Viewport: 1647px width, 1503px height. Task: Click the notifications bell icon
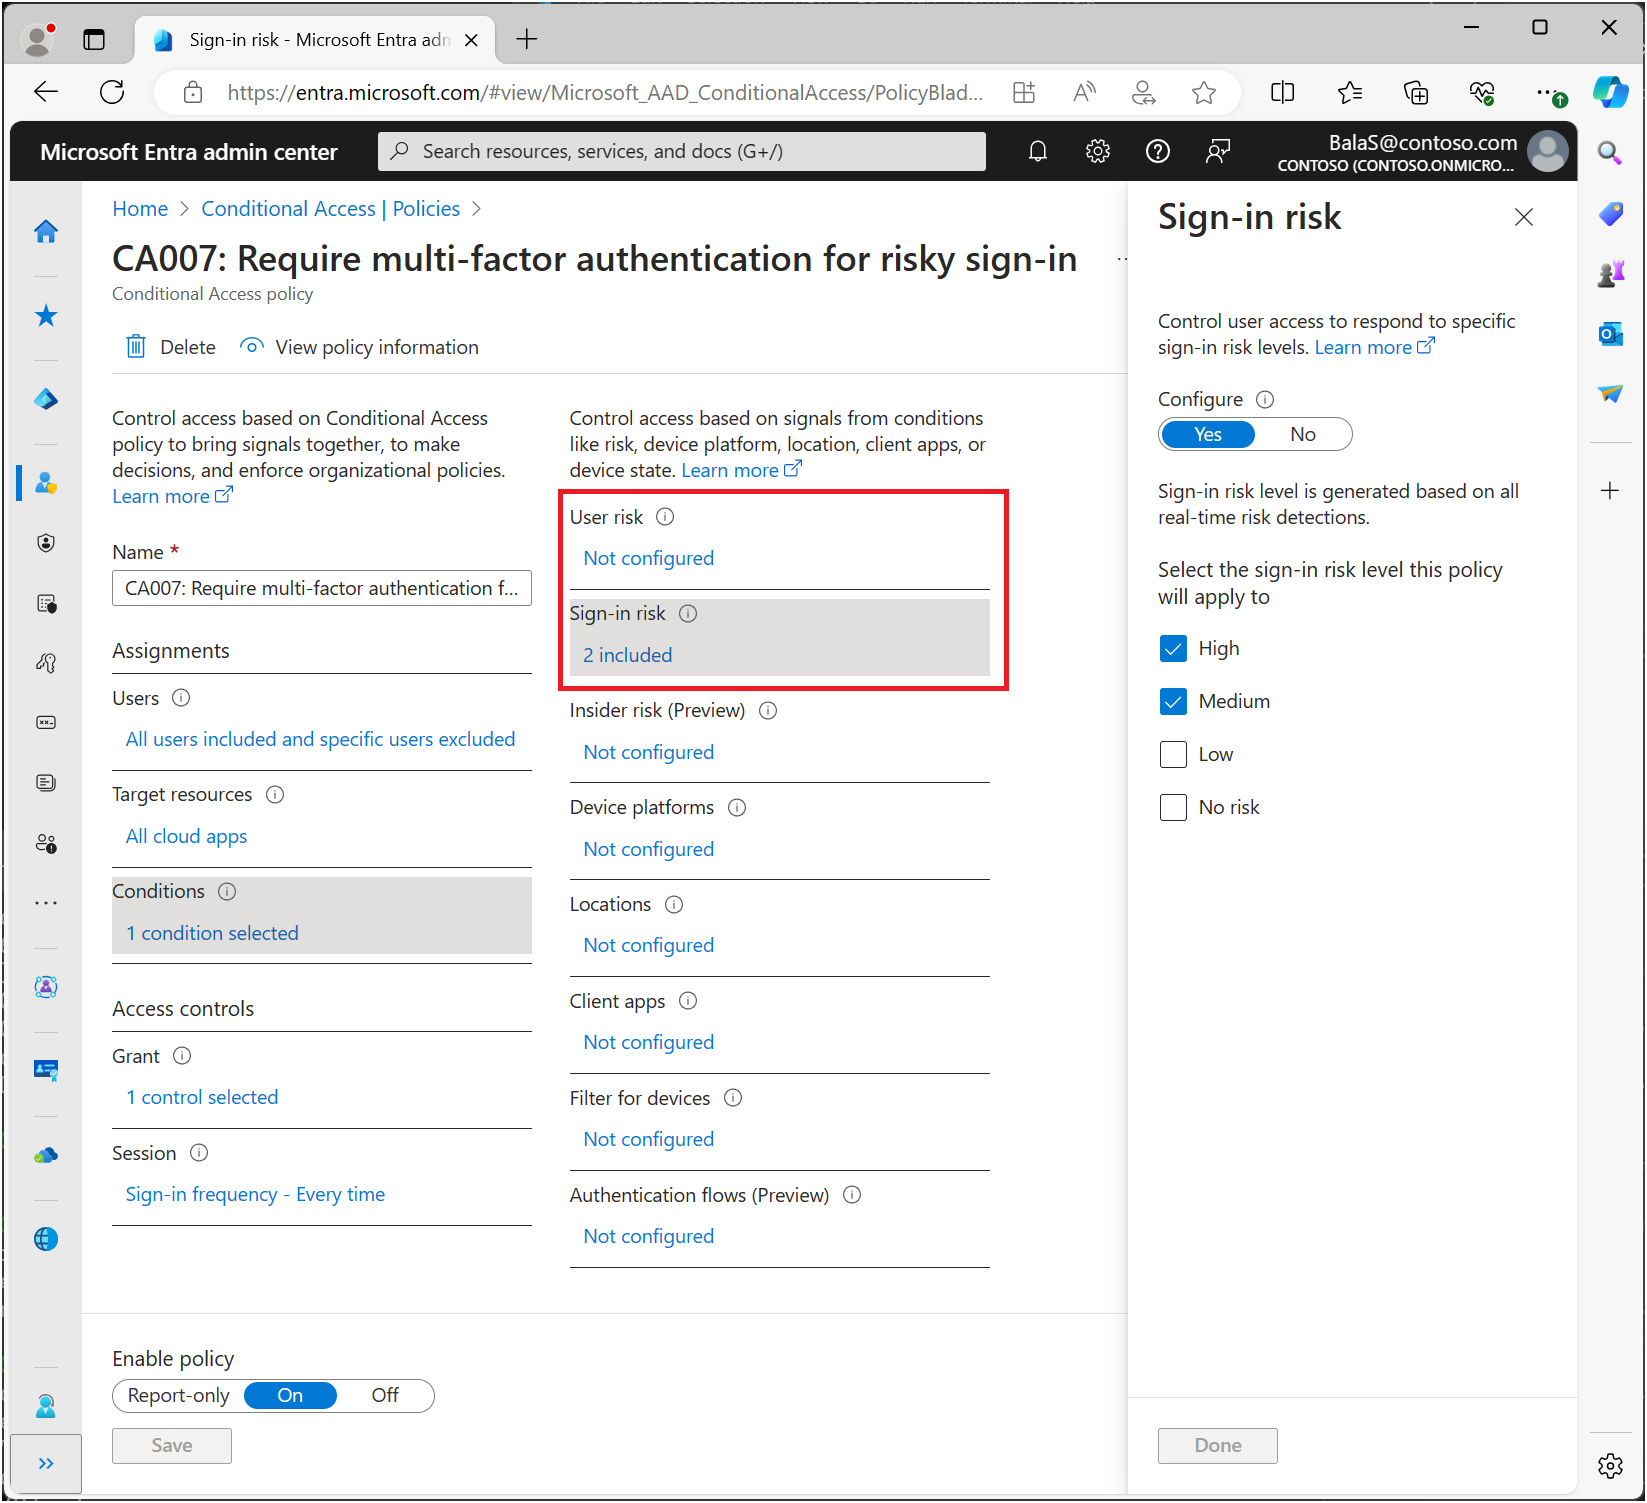click(1037, 151)
